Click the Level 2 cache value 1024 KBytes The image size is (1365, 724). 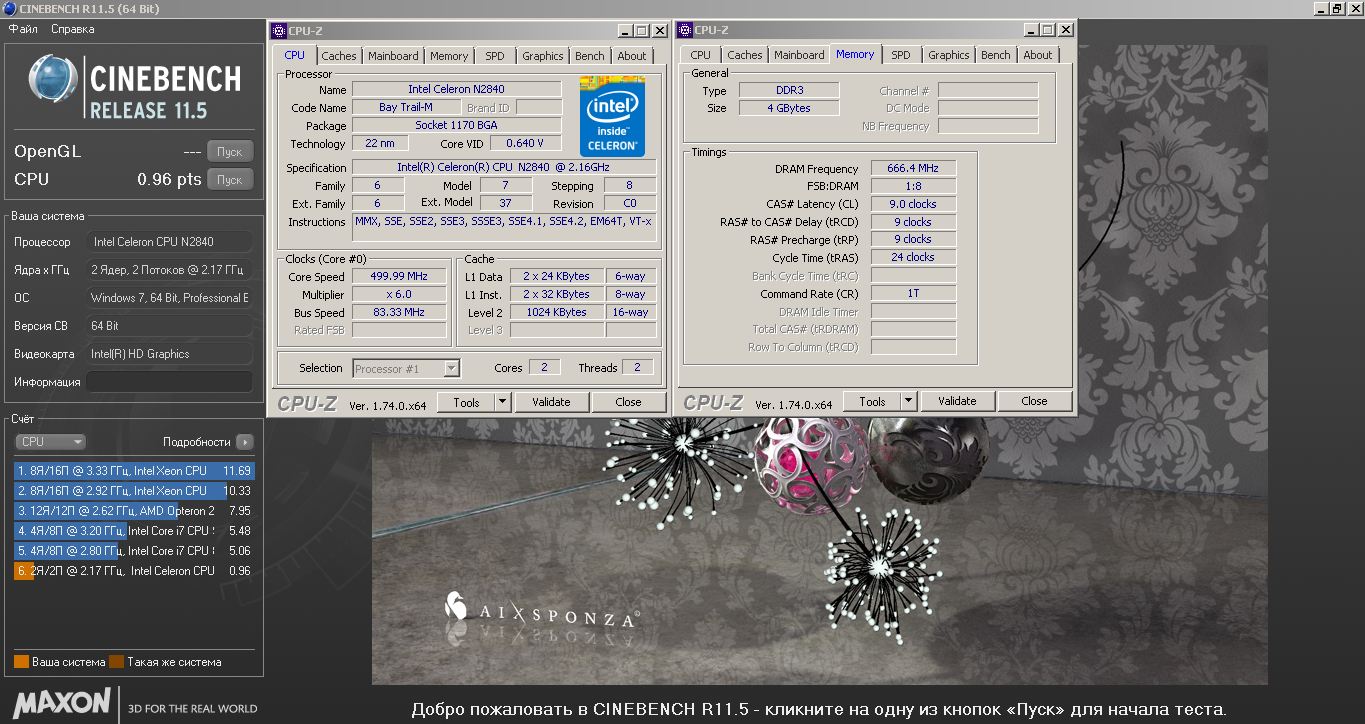[556, 312]
